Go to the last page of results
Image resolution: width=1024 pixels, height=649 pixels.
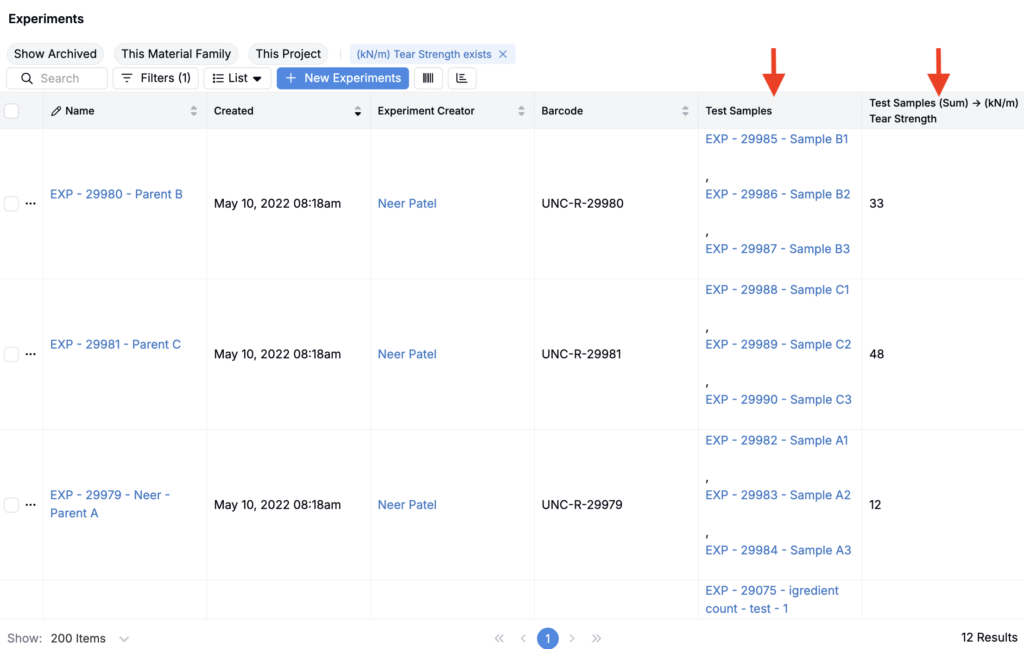tap(597, 638)
